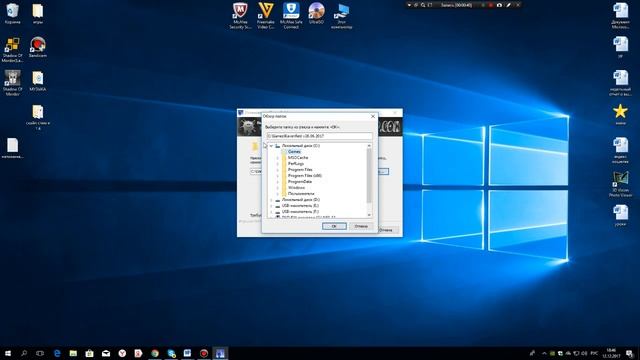This screenshot has width=640, height=360.
Task: Expand the USB drive (F:) tree node
Action: tap(271, 212)
